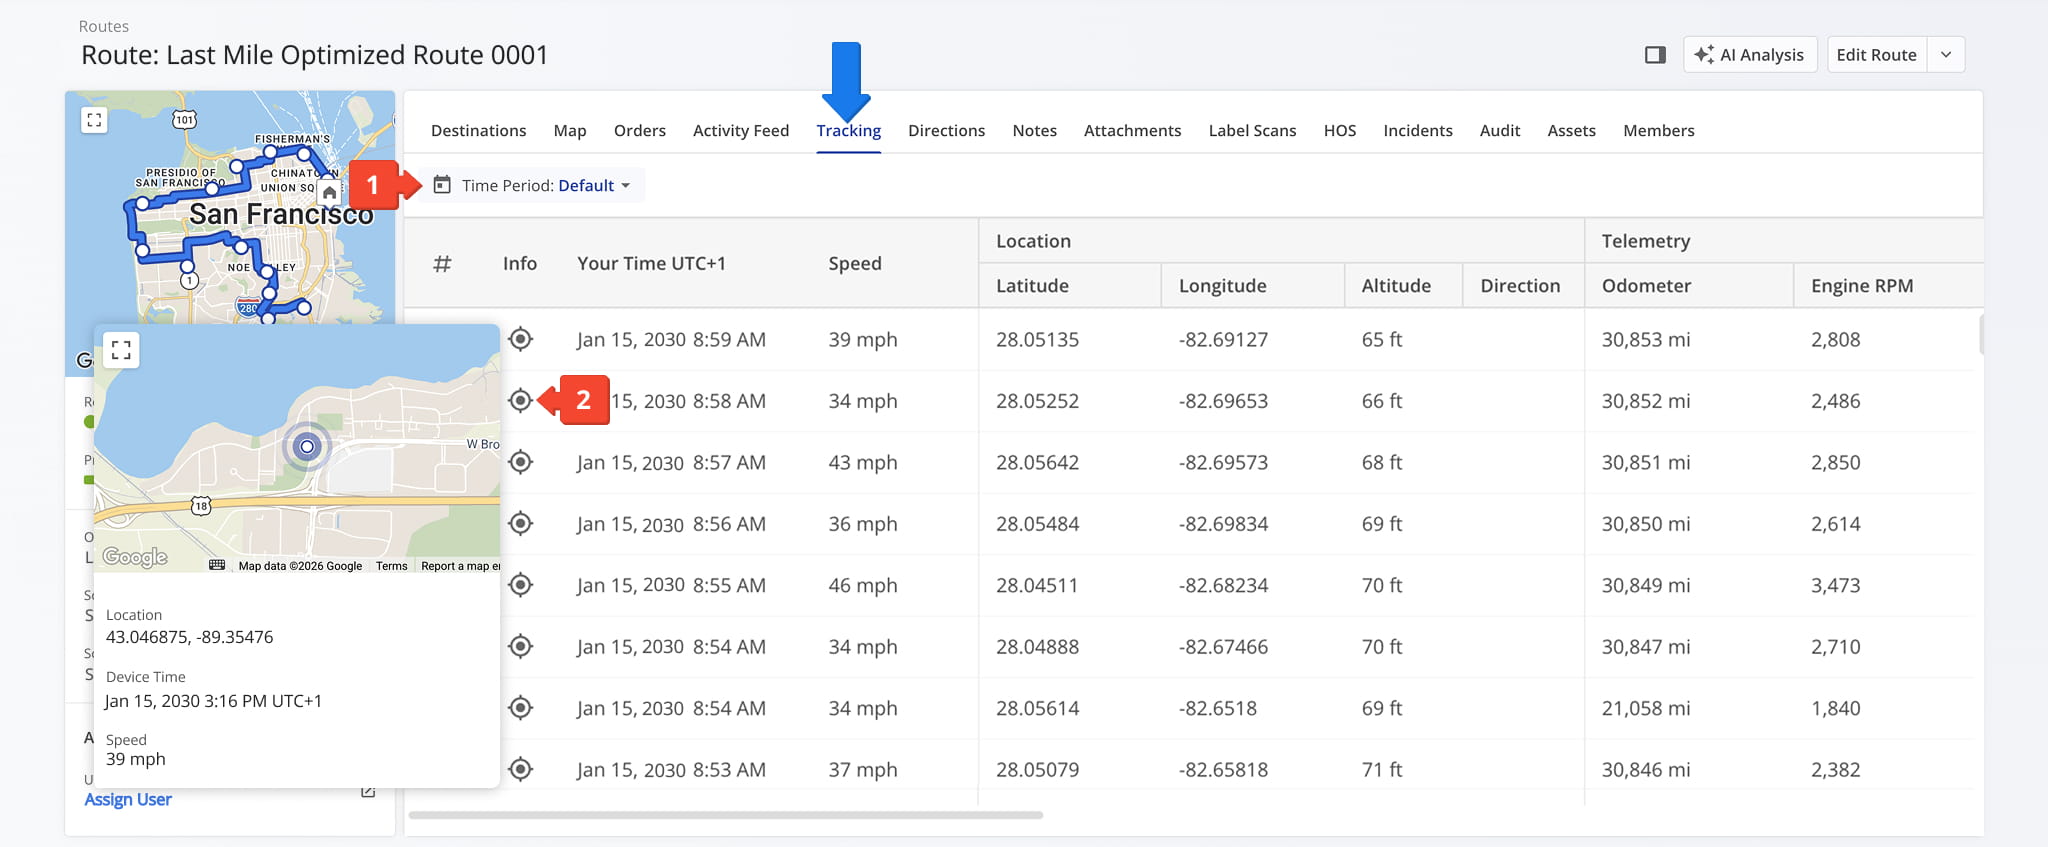Click the Report a map error link

click(460, 566)
